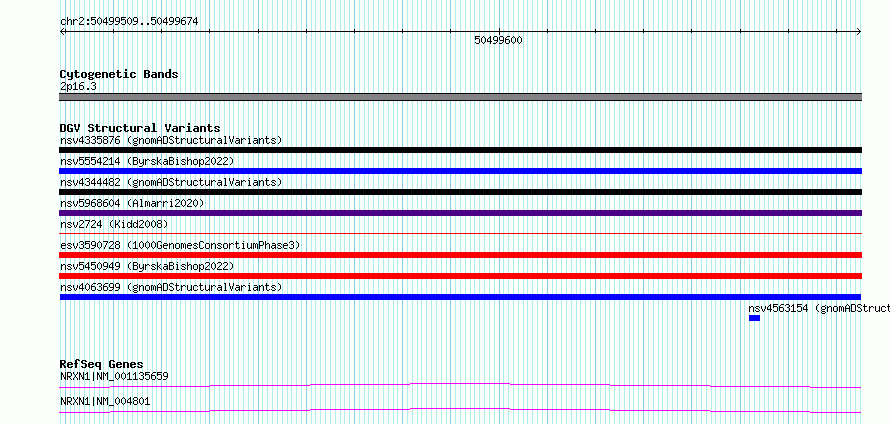
Task: Click the nsv5450949 (ByrskaBishop2022) label
Action: click(147, 266)
